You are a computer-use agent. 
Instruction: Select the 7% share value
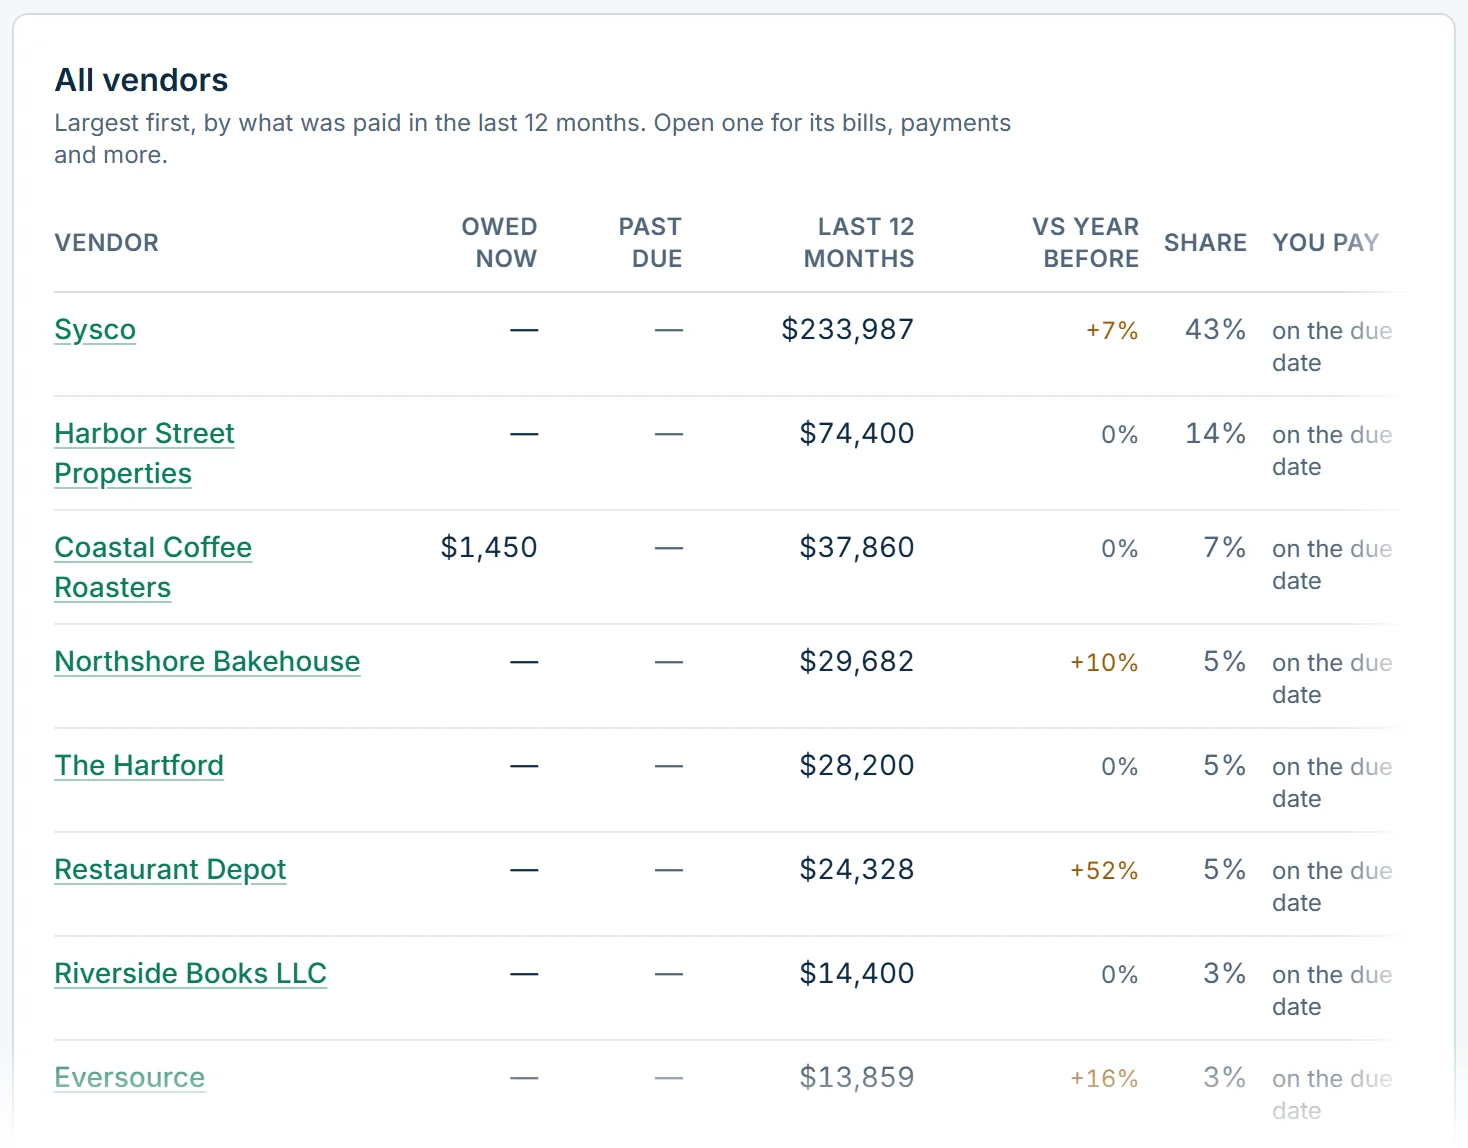tap(1225, 548)
